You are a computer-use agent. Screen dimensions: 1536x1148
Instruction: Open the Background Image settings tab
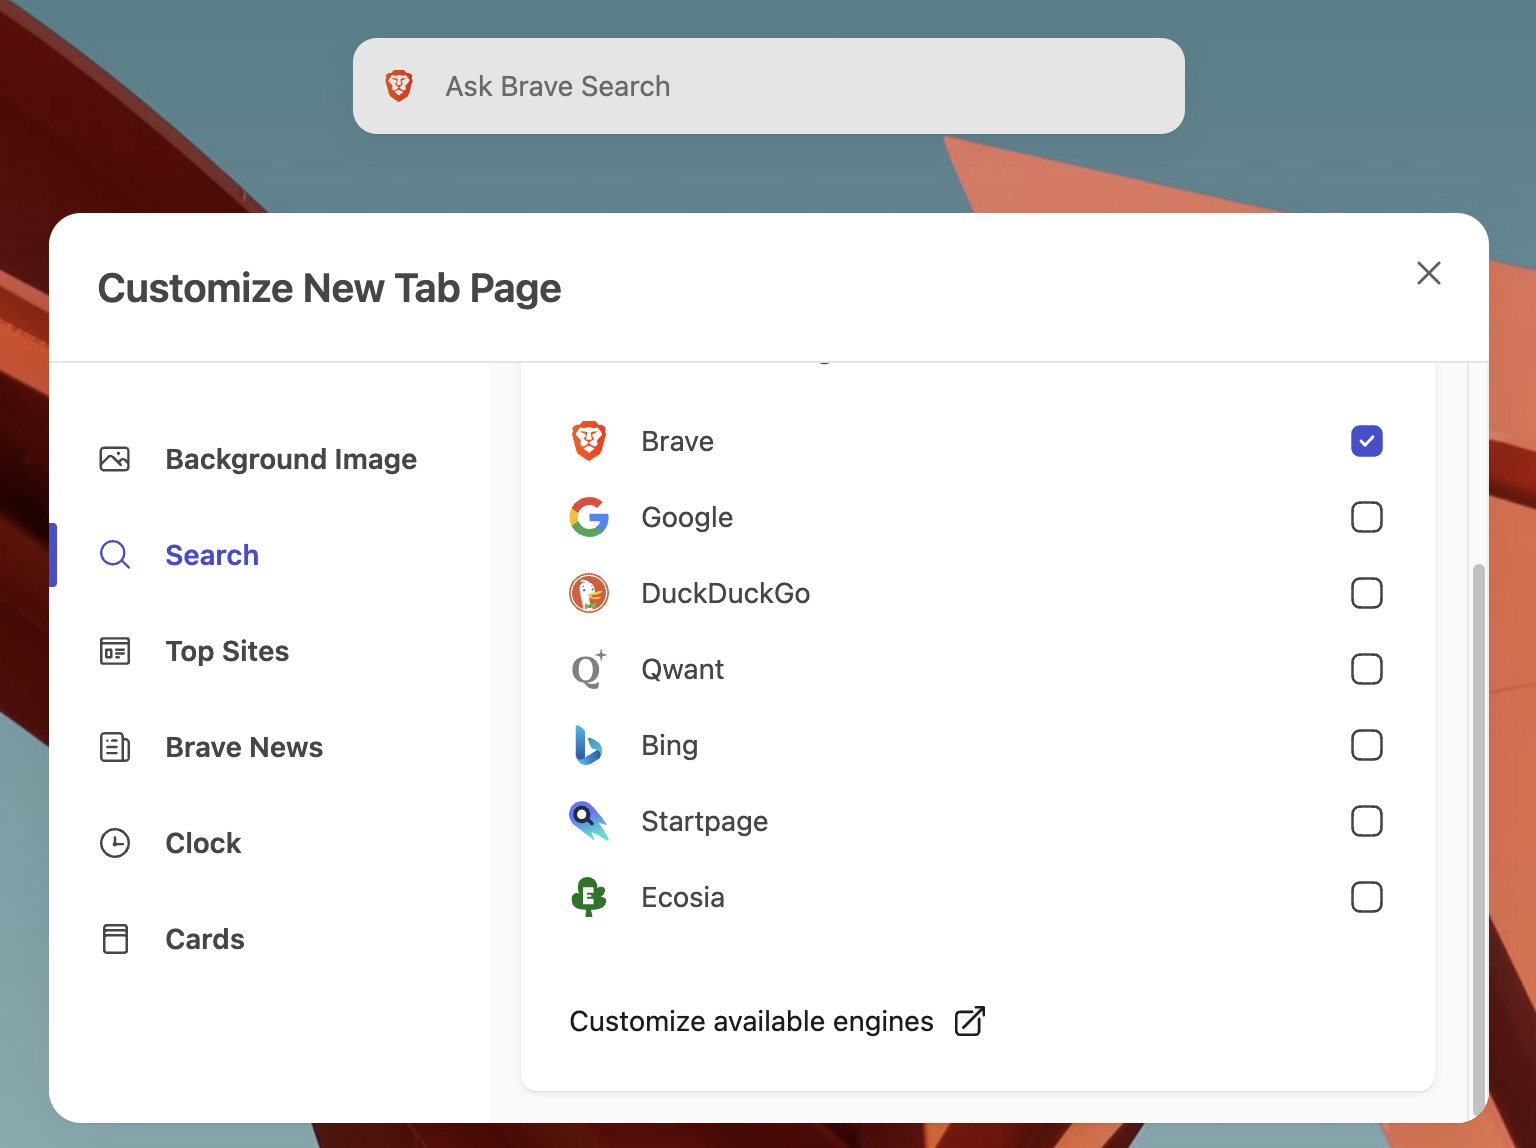[290, 459]
